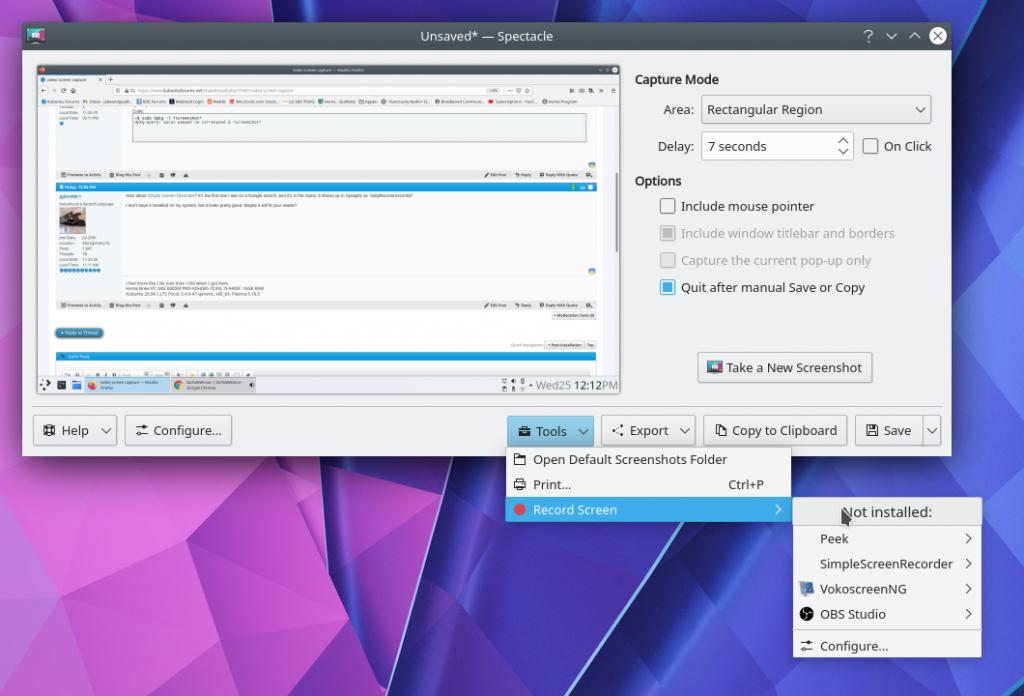The image size is (1024, 696).
Task: Click the VokoscreenNG icon in submenu
Action: pyautogui.click(x=807, y=589)
